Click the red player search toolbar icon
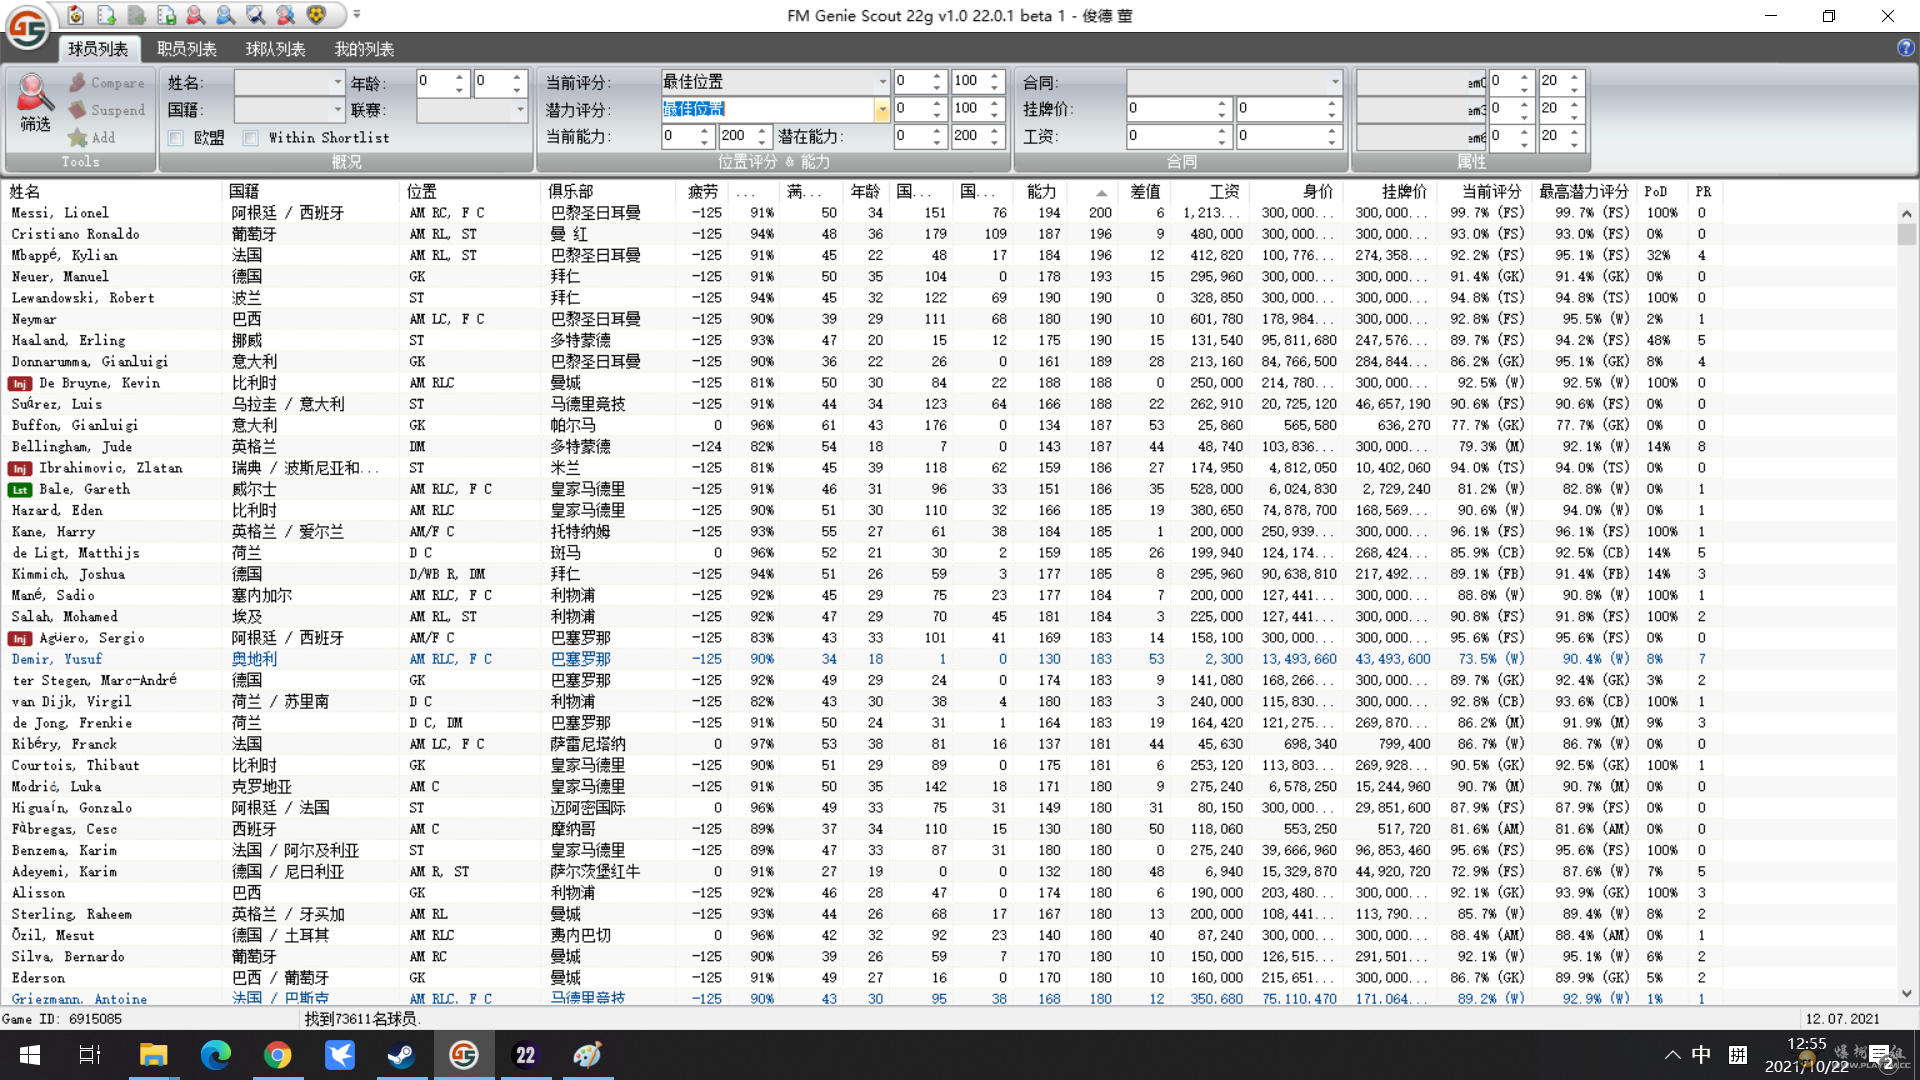 [x=196, y=15]
